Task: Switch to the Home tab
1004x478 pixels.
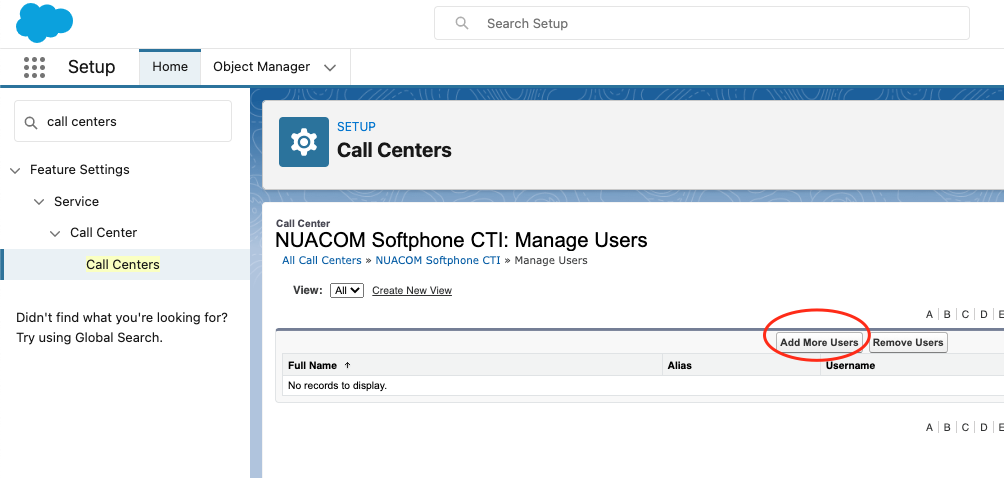Action: pyautogui.click(x=170, y=67)
